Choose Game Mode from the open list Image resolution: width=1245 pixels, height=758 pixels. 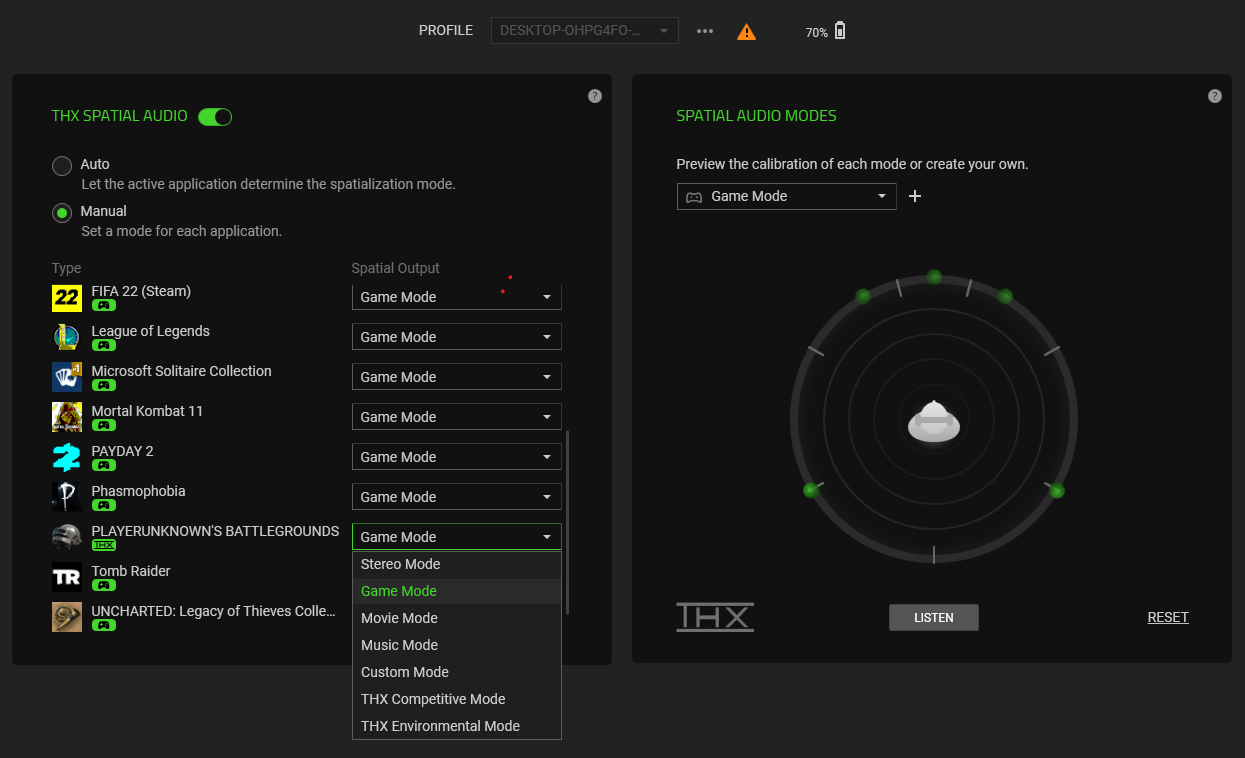click(x=457, y=591)
